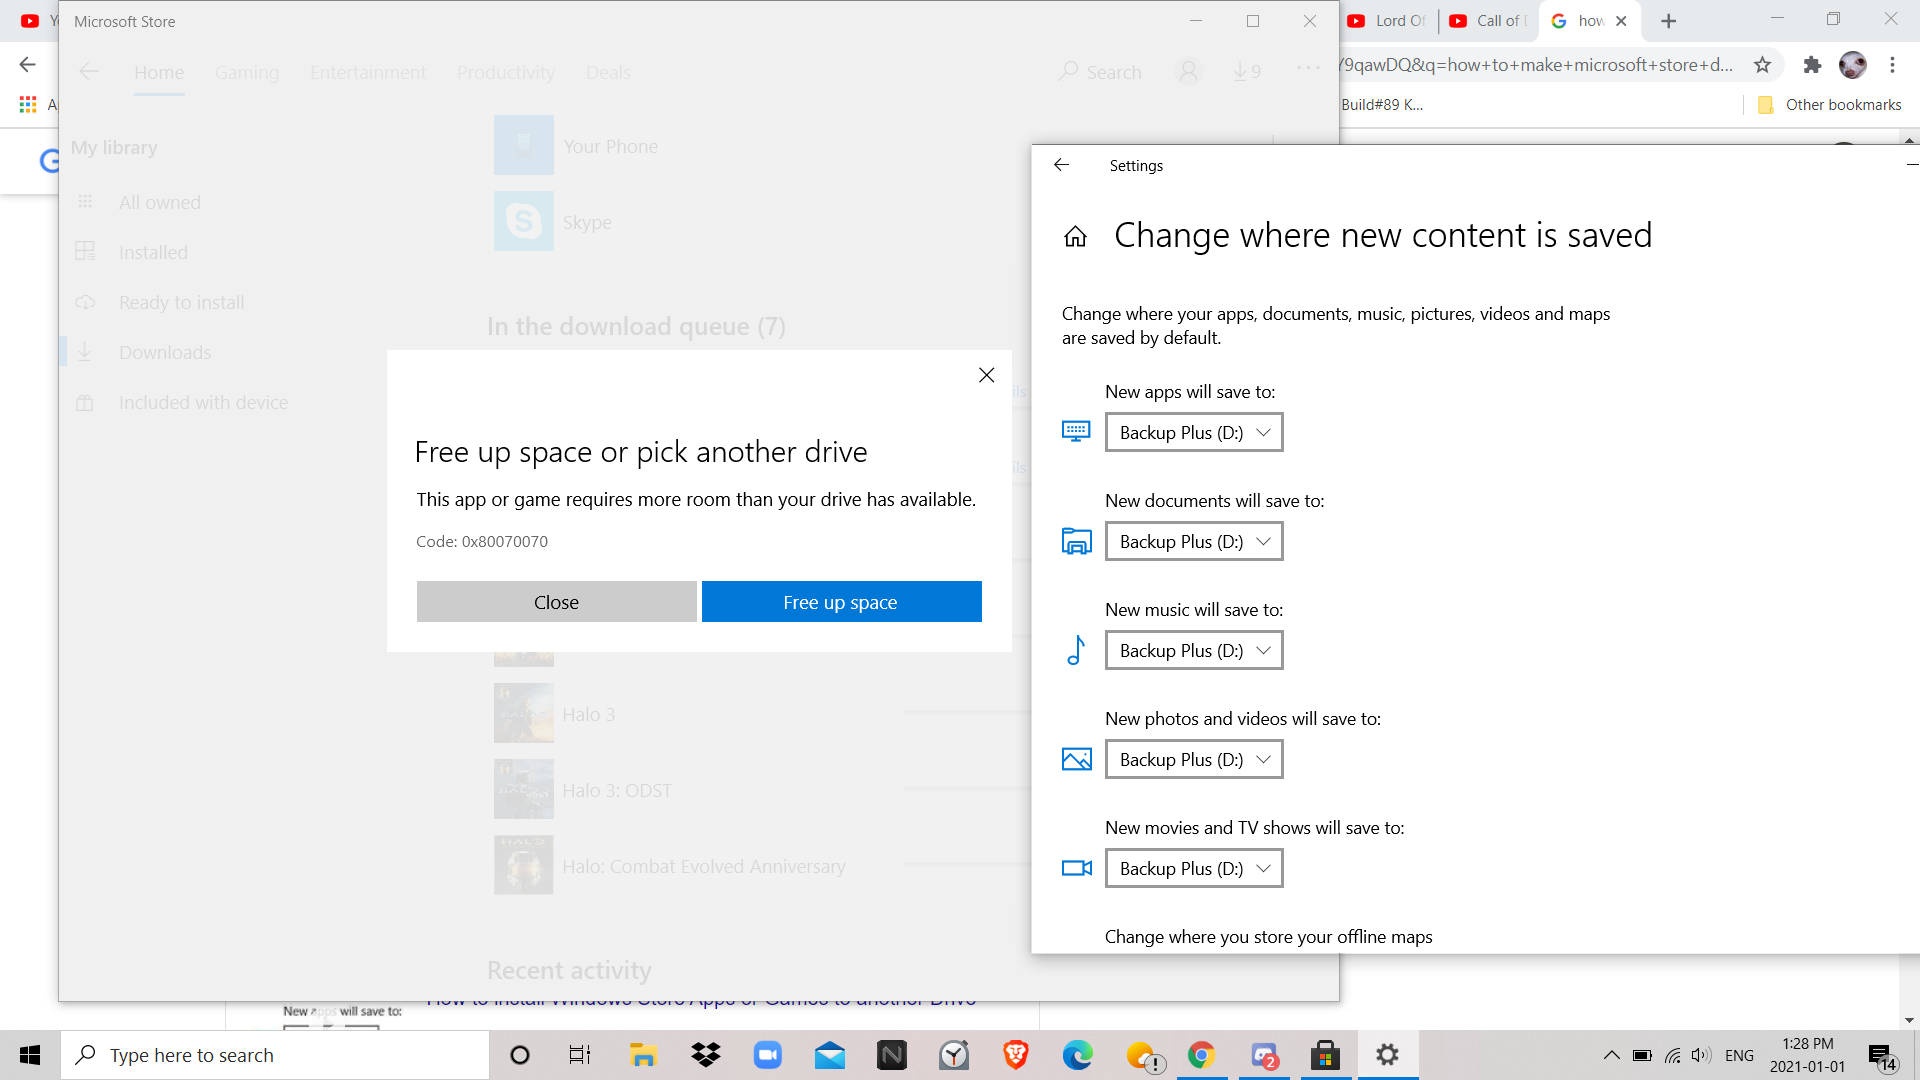The width and height of the screenshot is (1920, 1080).
Task: Click Your Phone app thumbnail
Action: [523, 145]
